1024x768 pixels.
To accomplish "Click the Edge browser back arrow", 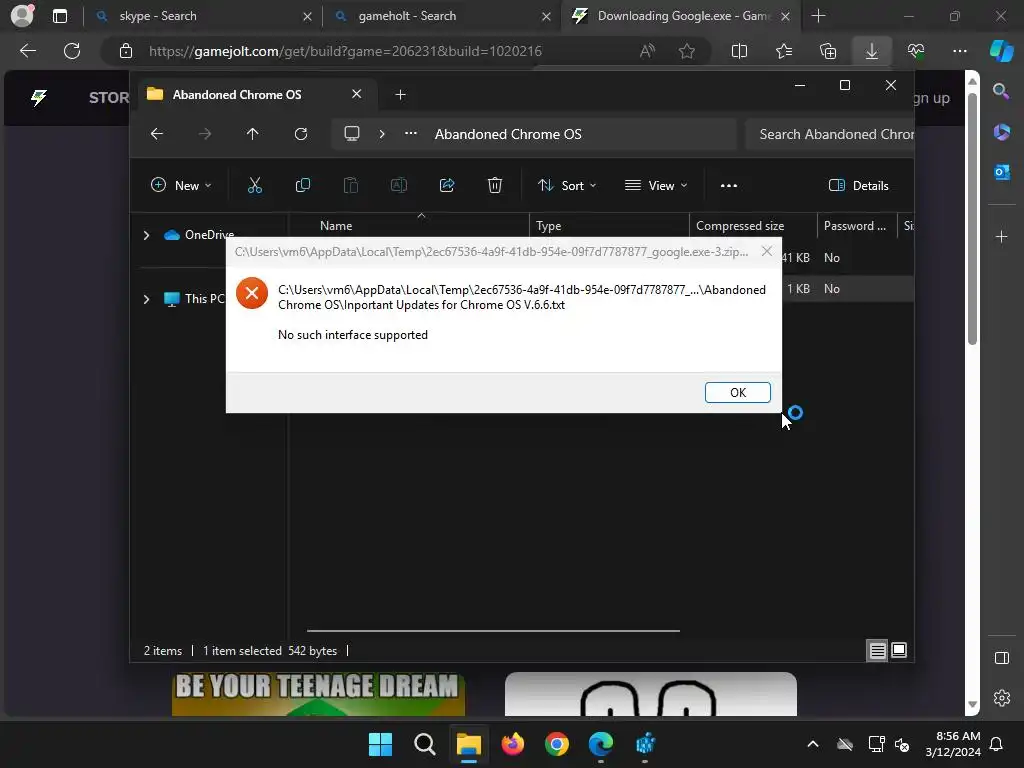I will coord(27,51).
